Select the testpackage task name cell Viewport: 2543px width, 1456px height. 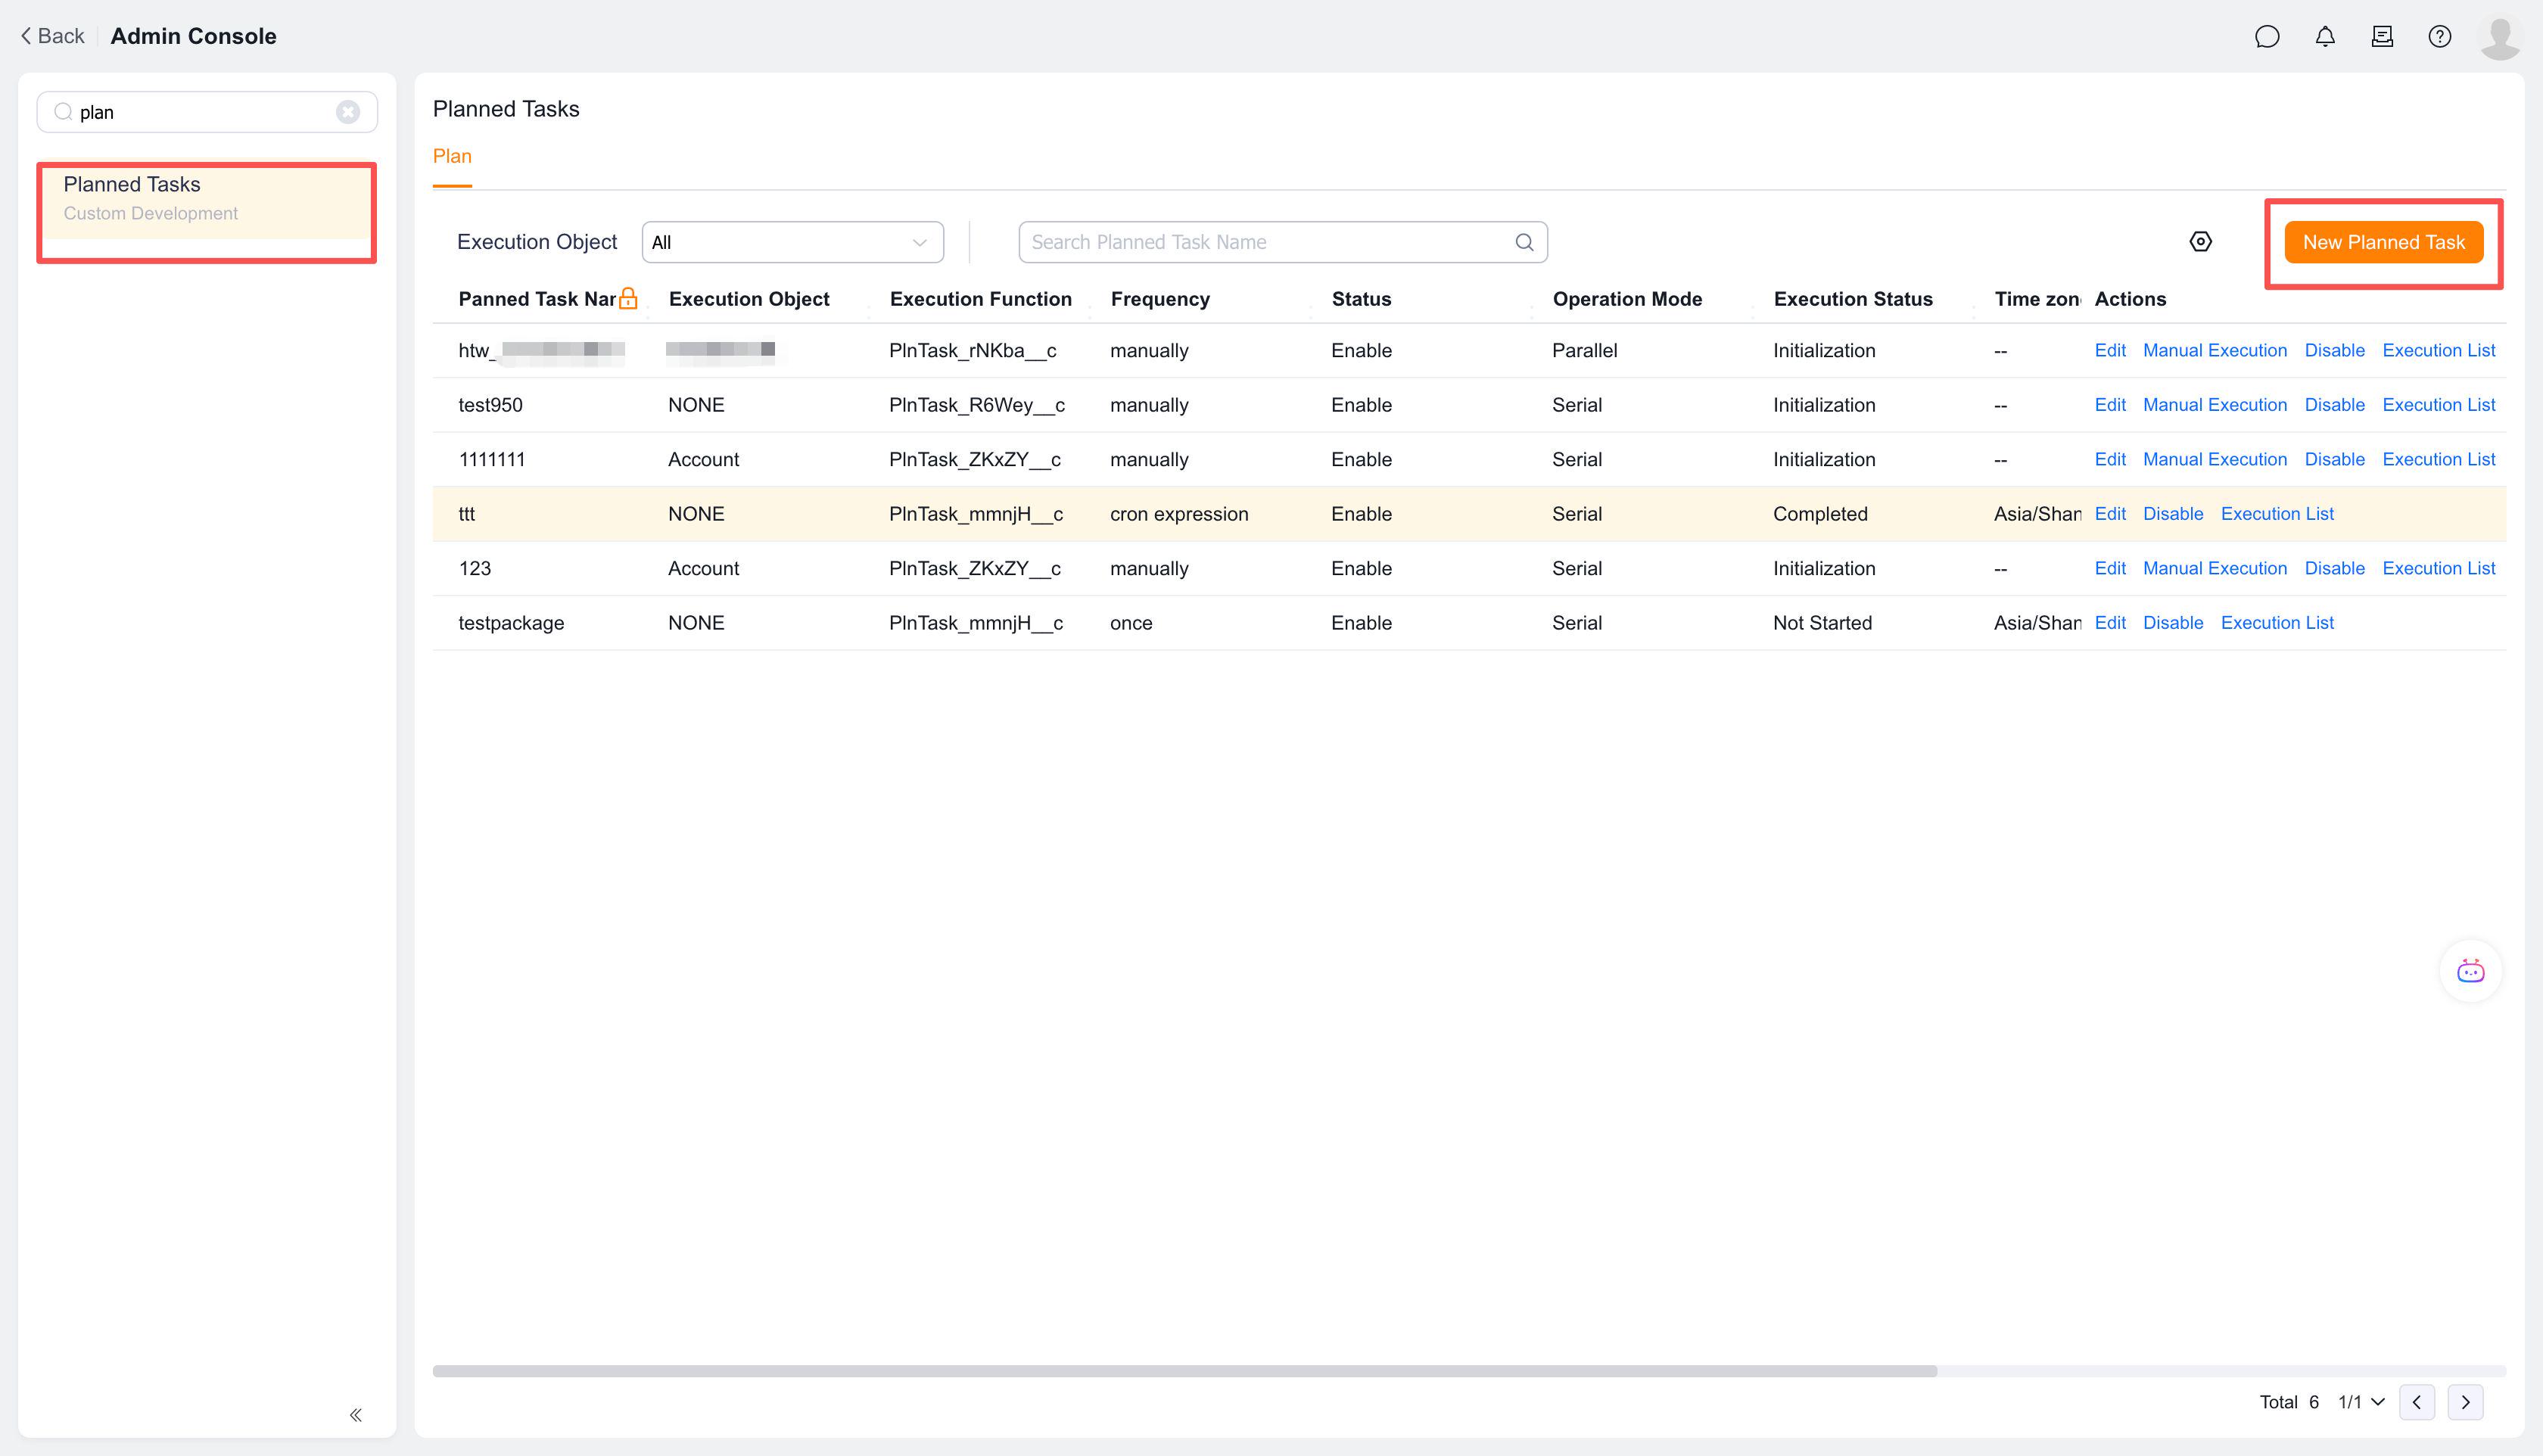(x=511, y=623)
